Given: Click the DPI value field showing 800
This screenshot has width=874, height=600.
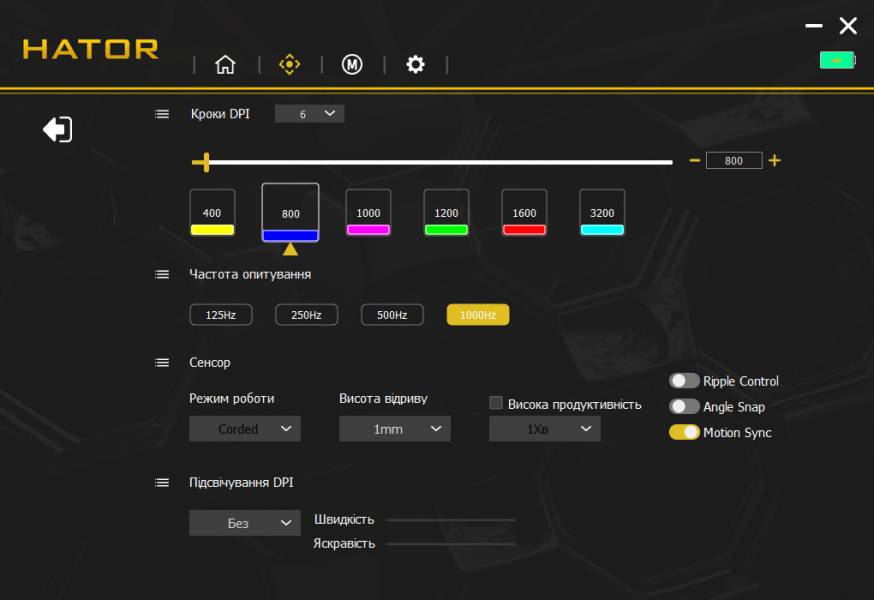Looking at the screenshot, I should (x=734, y=161).
